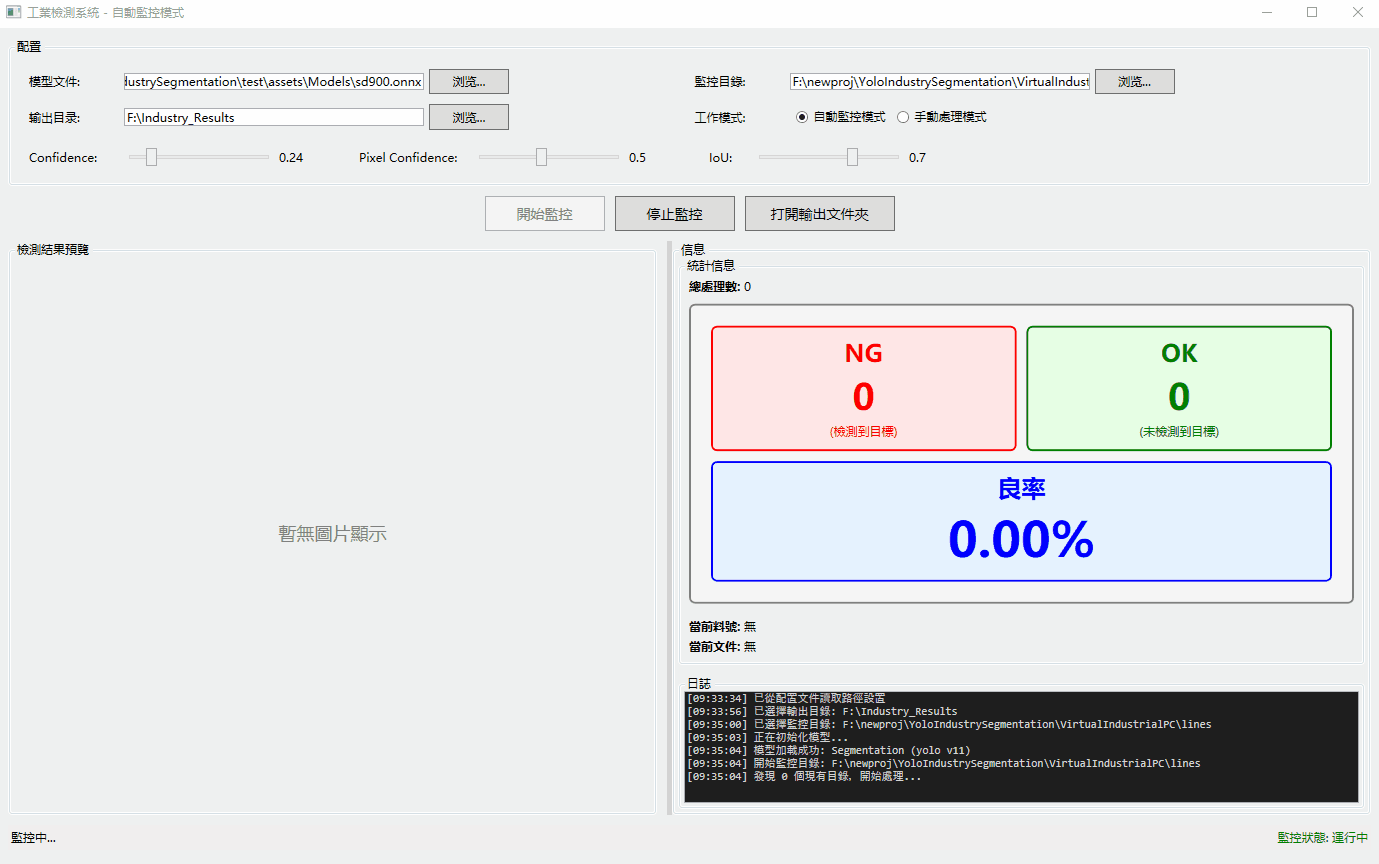This screenshot has width=1379, height=864.
Task: Click log entry 模型加载成功 Segmentation
Action: coord(829,750)
